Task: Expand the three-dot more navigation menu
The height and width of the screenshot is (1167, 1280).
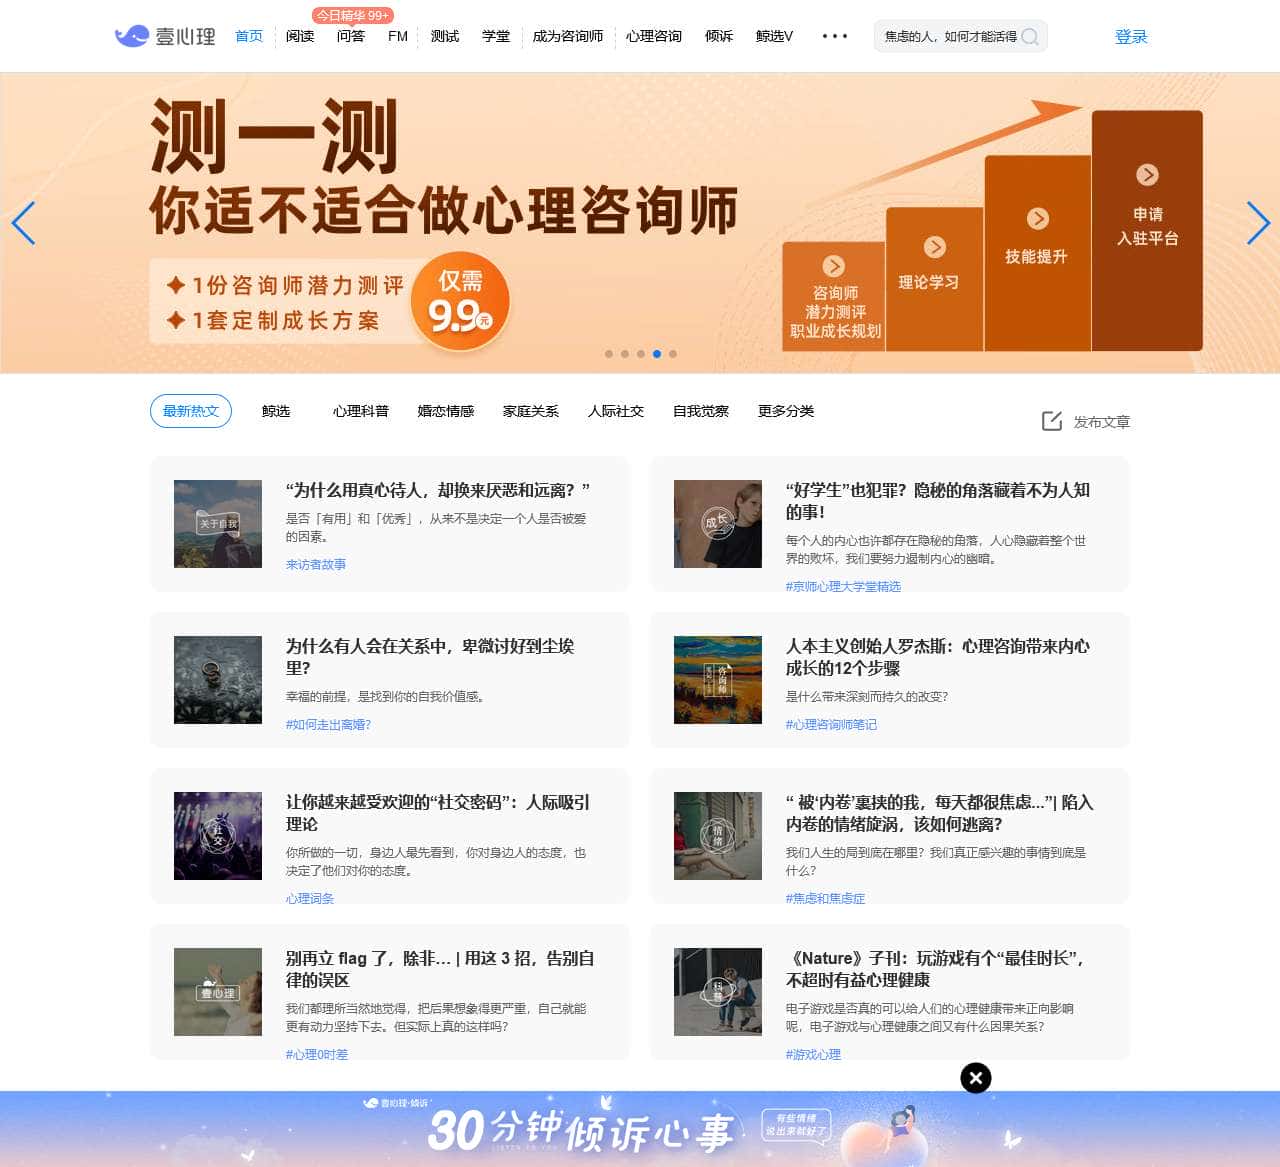Action: pyautogui.click(x=834, y=37)
